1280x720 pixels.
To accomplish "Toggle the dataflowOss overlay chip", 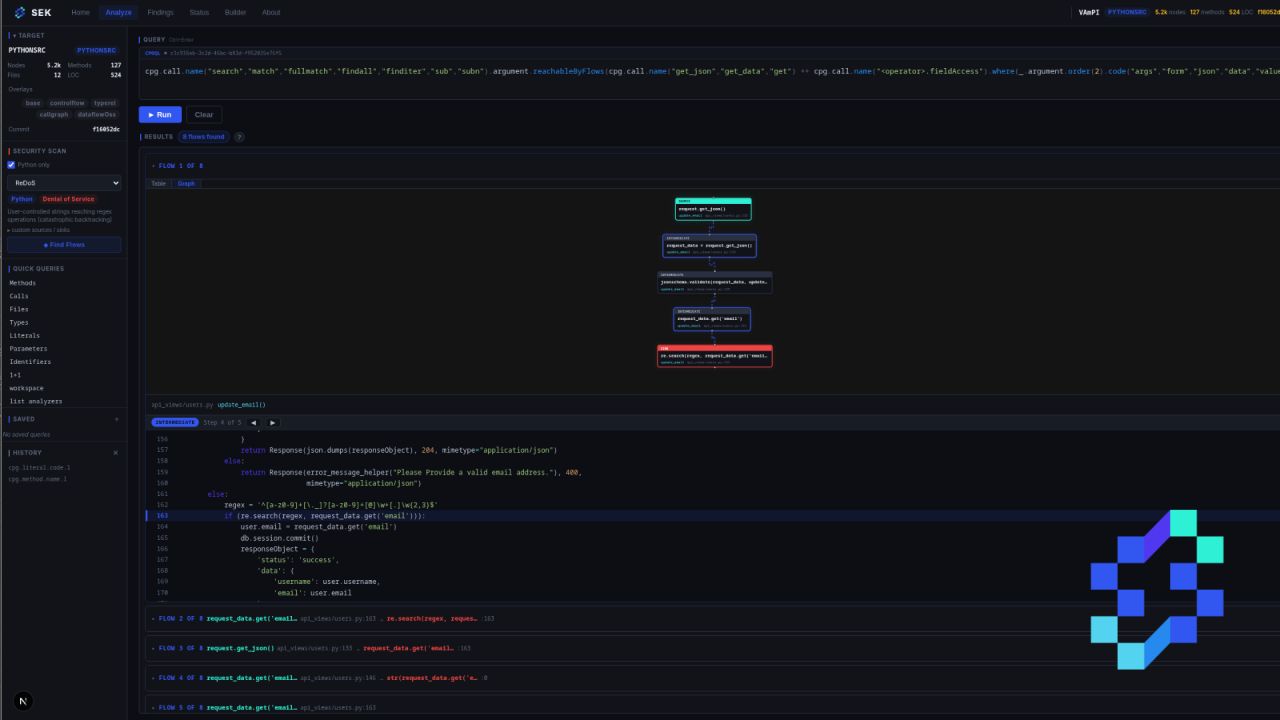I will tap(96, 114).
